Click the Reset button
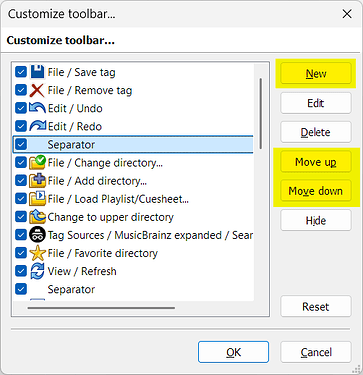Screen dimensions: 363x375 (316, 306)
